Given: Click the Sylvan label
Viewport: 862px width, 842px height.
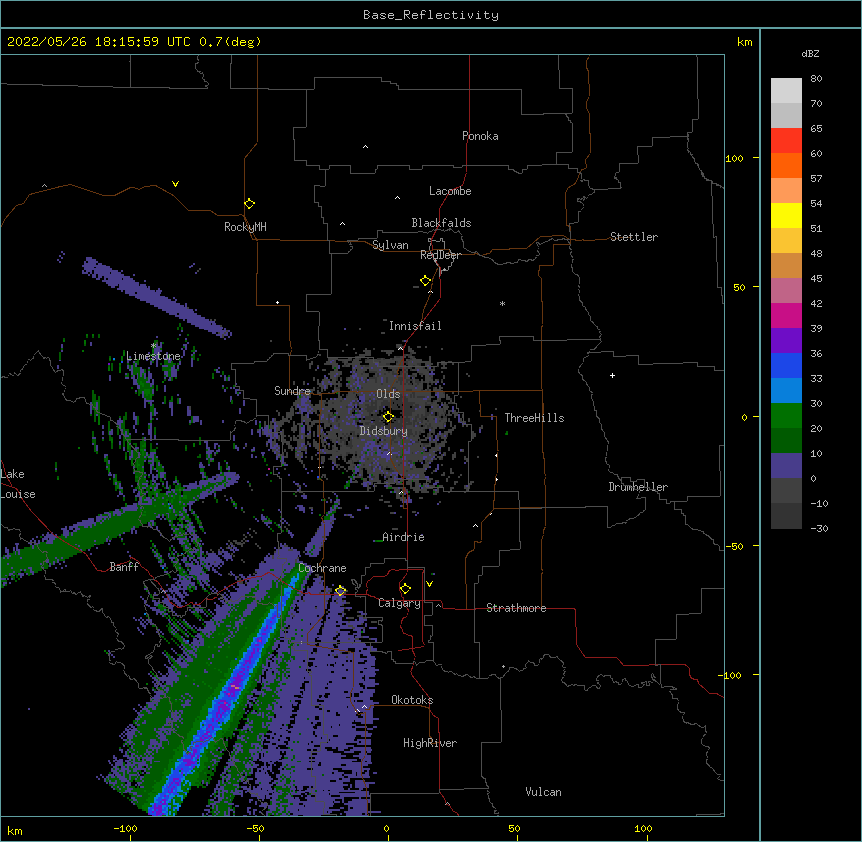Looking at the screenshot, I should (390, 245).
